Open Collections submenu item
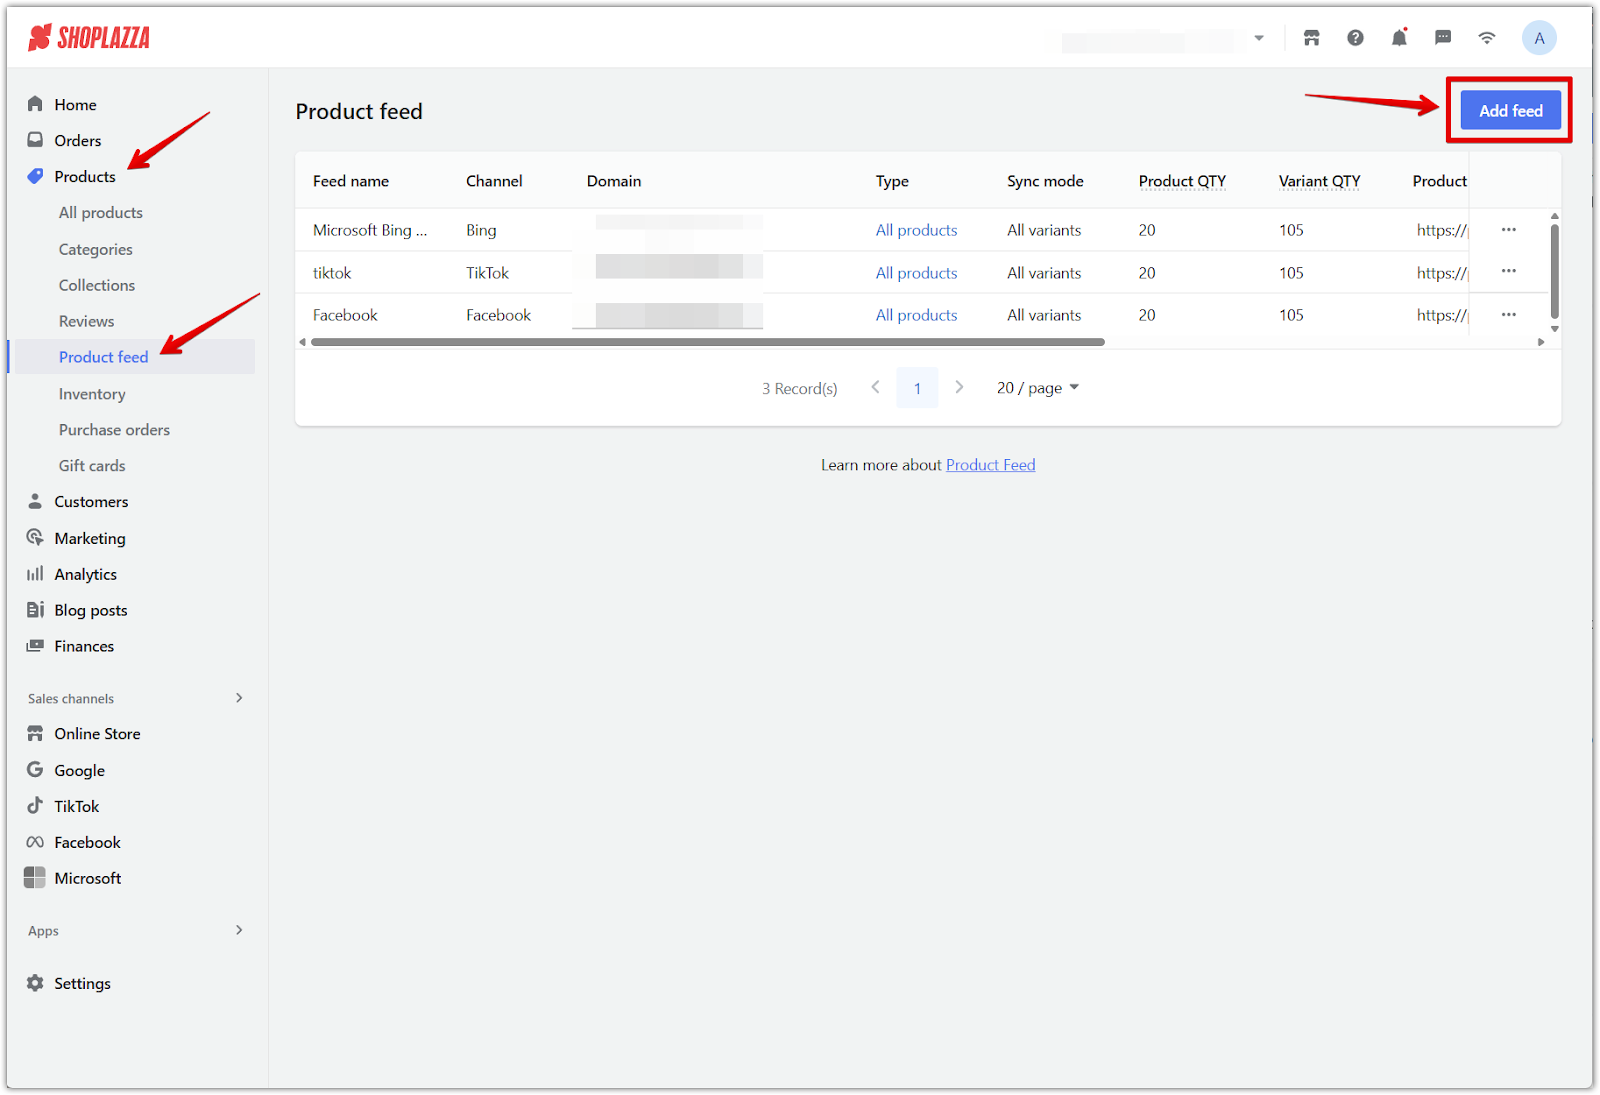 point(96,285)
